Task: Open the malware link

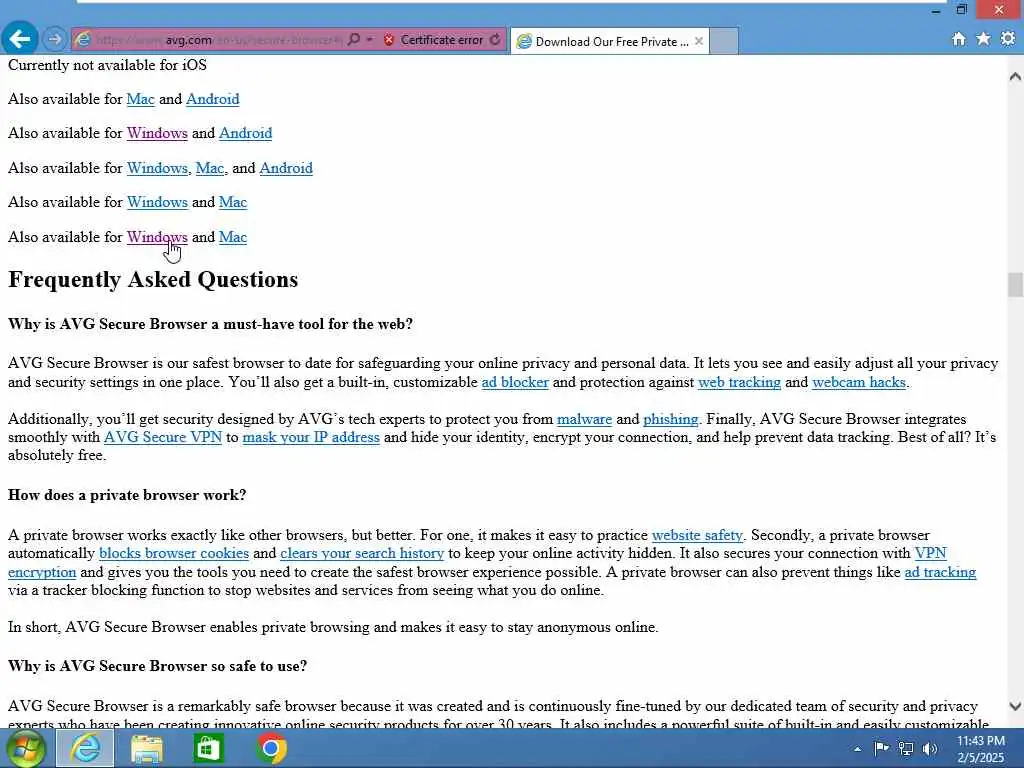Action: pos(584,419)
